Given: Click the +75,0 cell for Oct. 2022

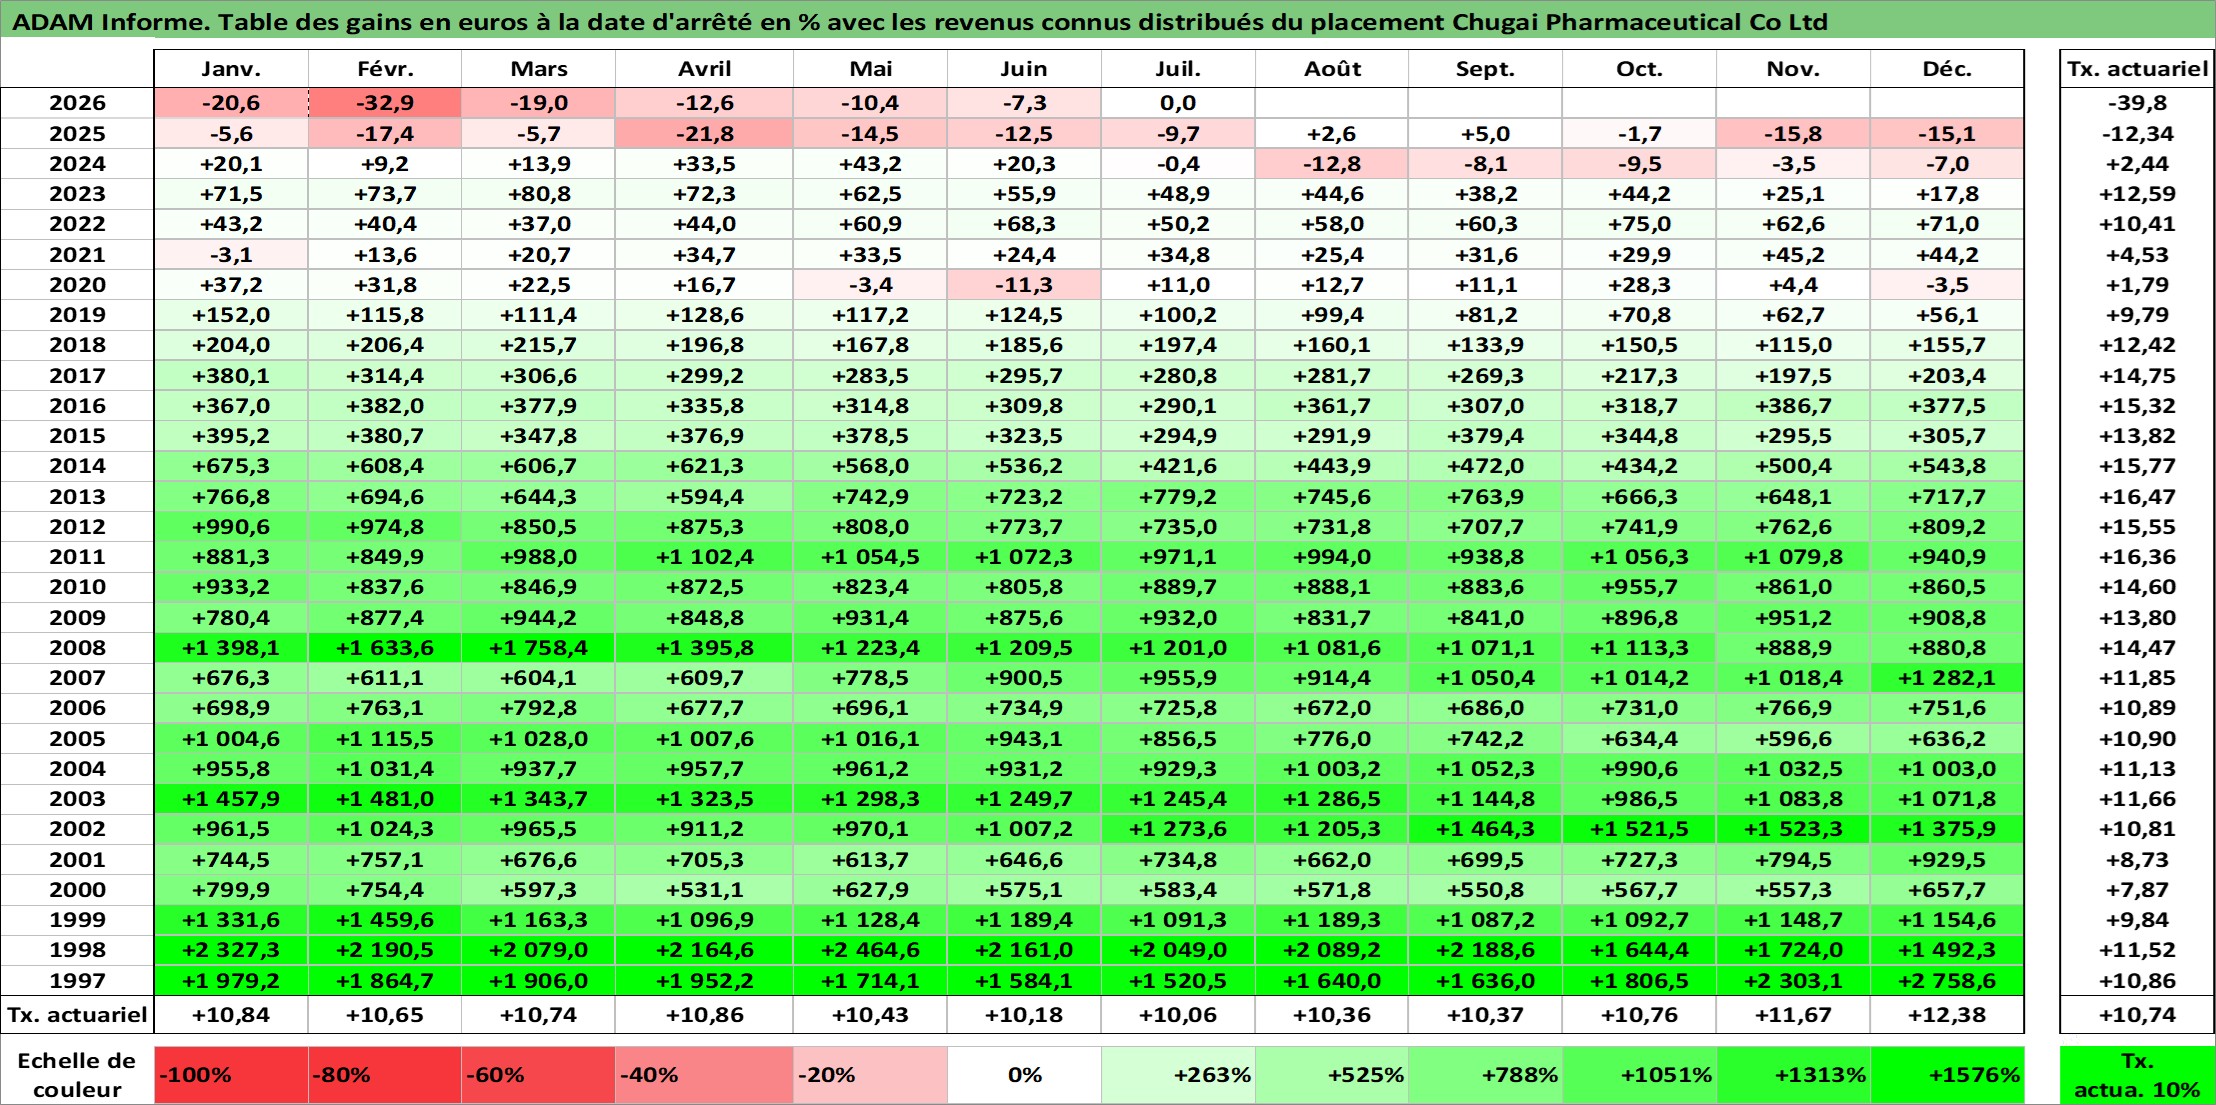Looking at the screenshot, I should tap(1639, 224).
